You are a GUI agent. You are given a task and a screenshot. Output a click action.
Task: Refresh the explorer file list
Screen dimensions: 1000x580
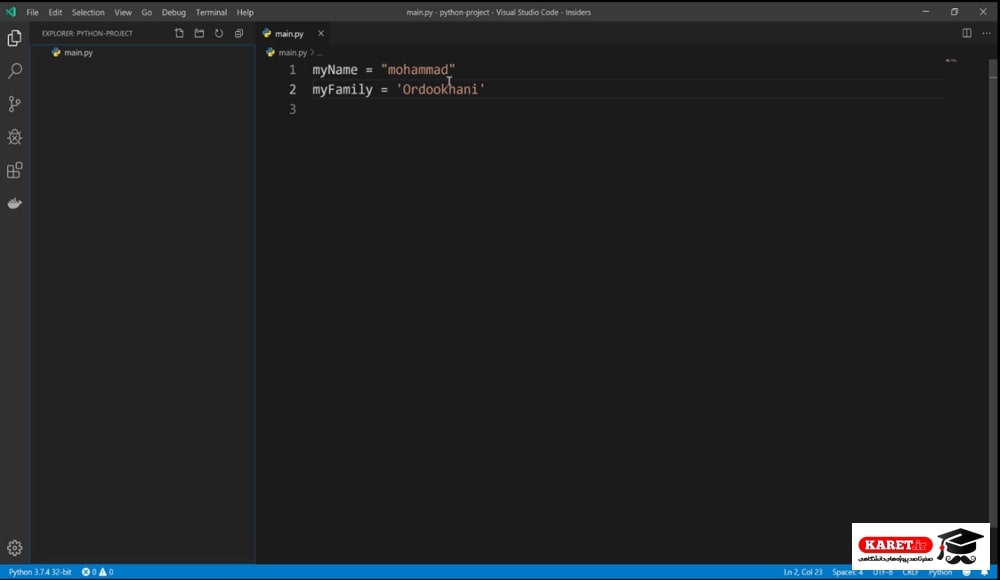click(219, 33)
